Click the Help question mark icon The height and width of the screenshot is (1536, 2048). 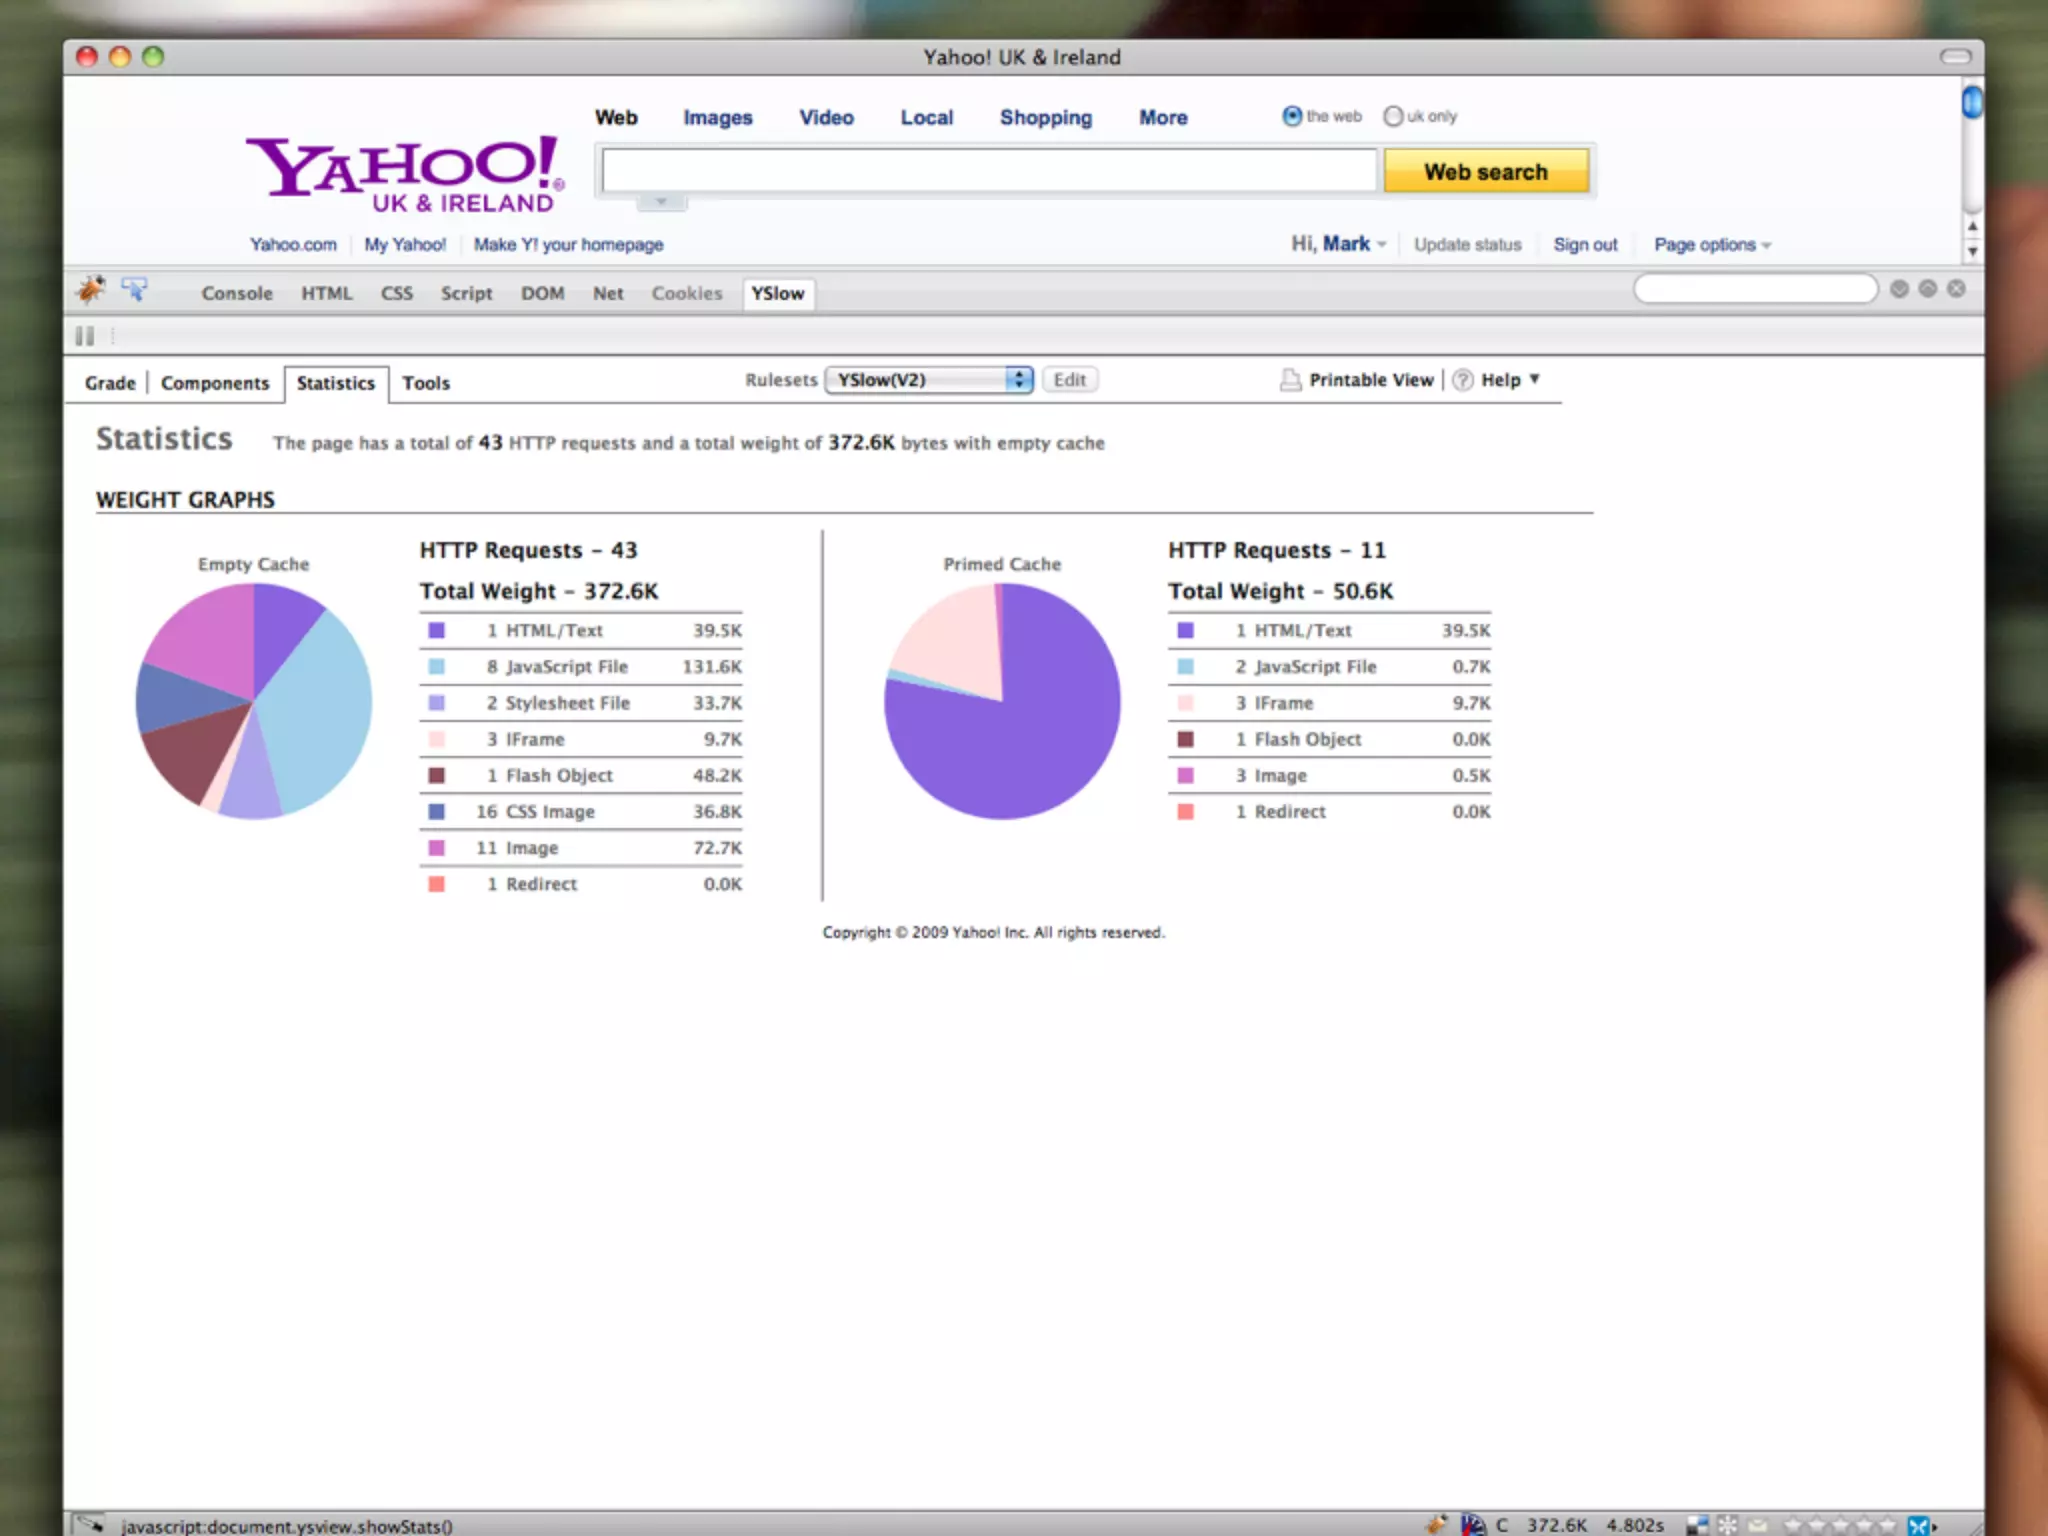tap(1462, 380)
